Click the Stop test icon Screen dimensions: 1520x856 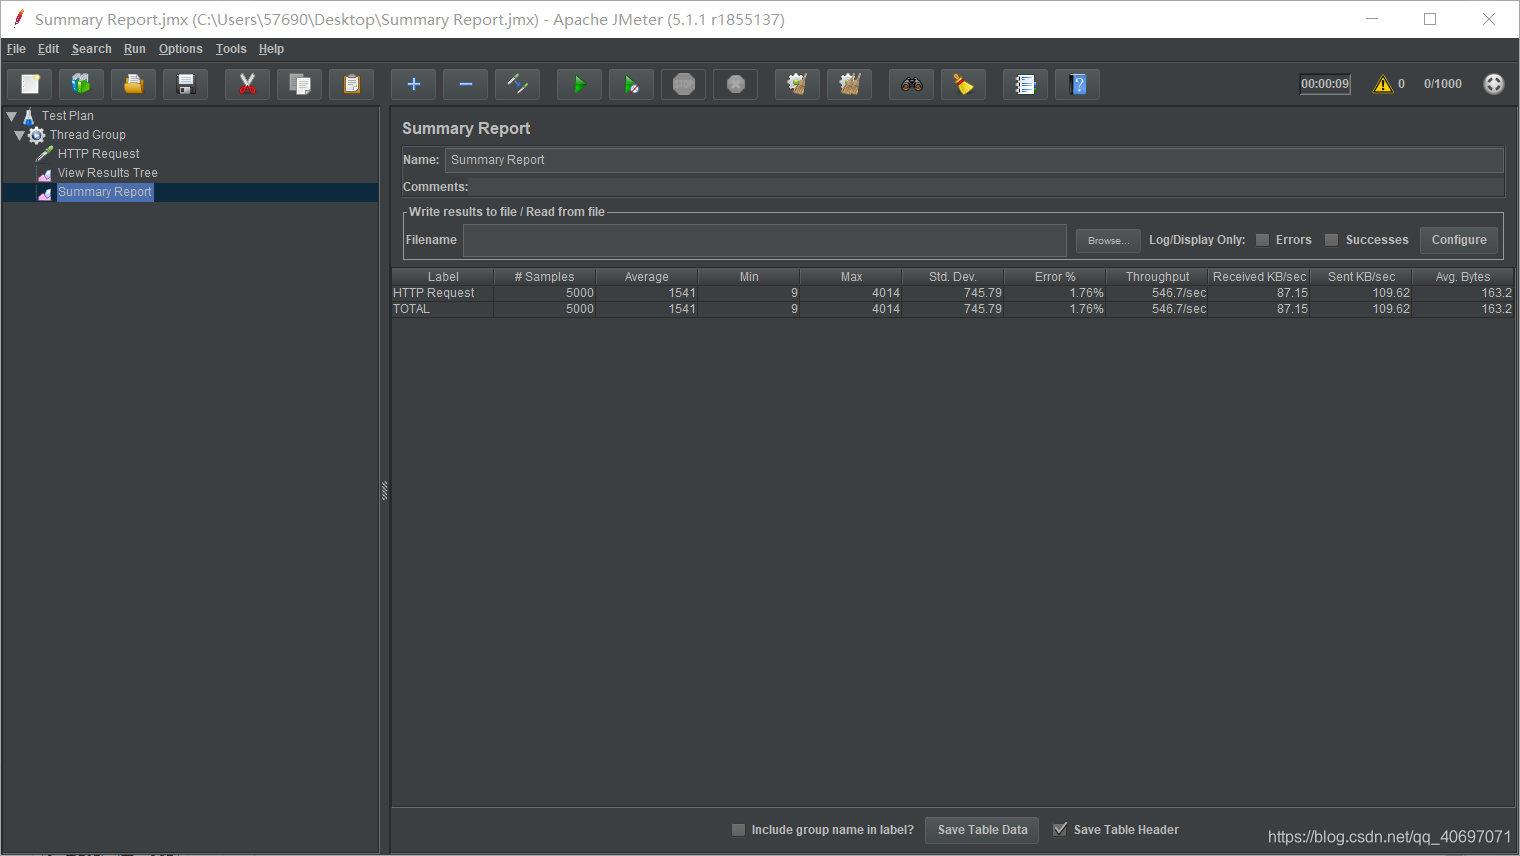tap(683, 84)
